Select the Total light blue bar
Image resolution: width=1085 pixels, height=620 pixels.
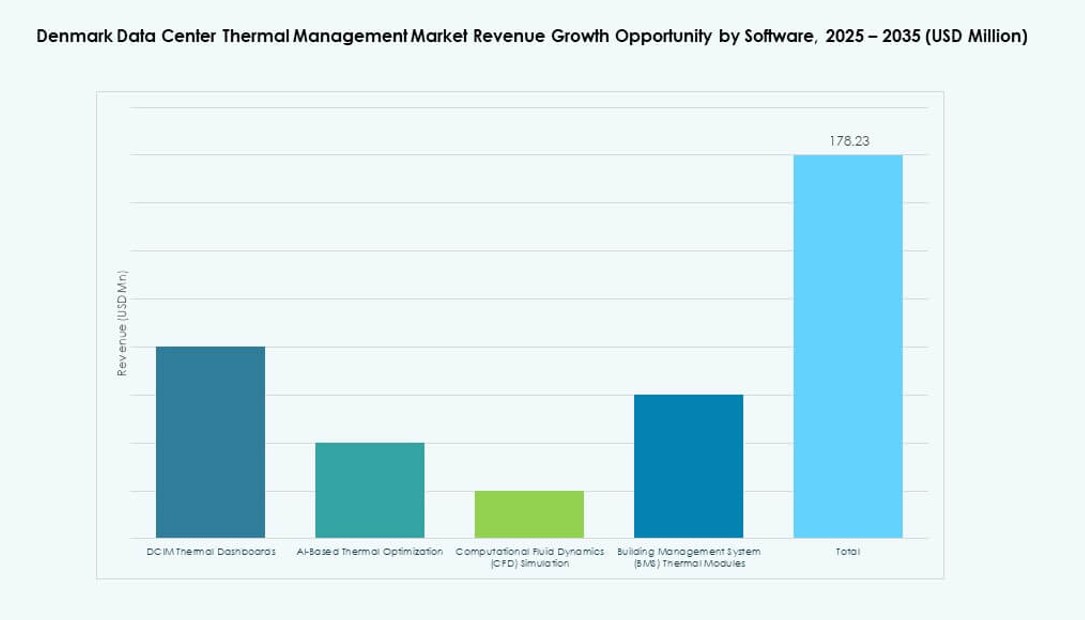pos(847,345)
